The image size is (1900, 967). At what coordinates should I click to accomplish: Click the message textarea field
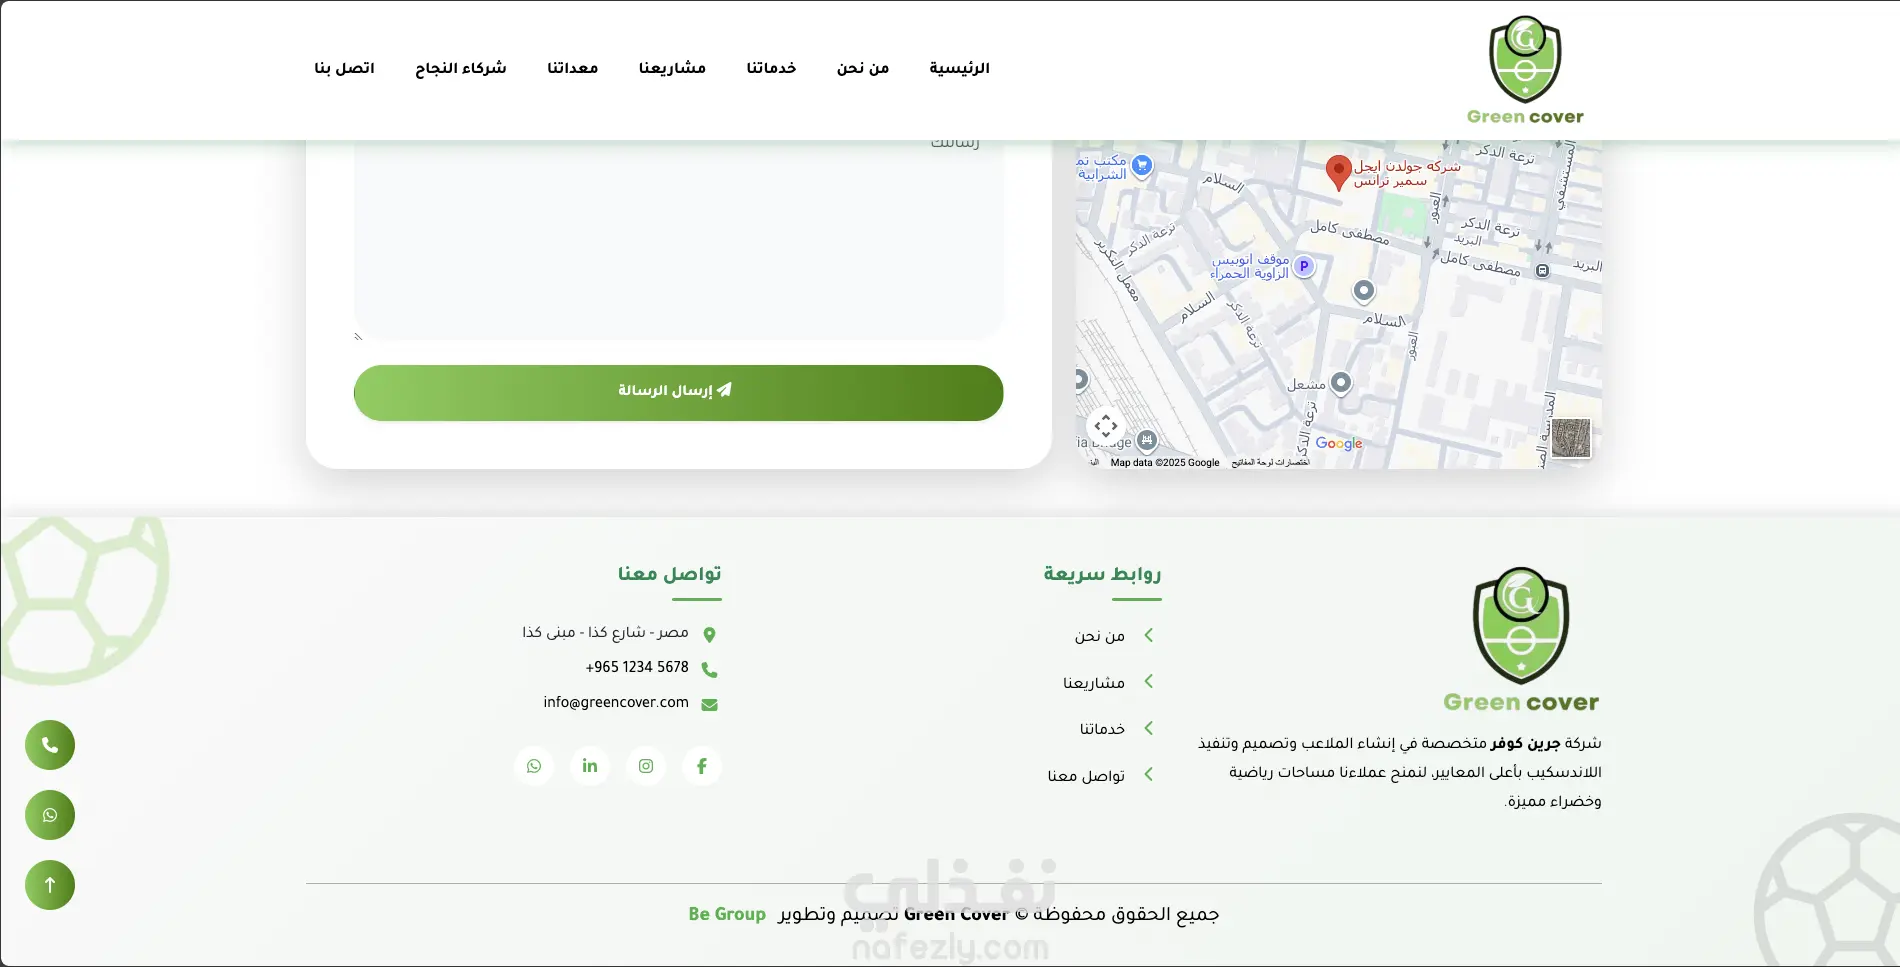[x=678, y=240]
